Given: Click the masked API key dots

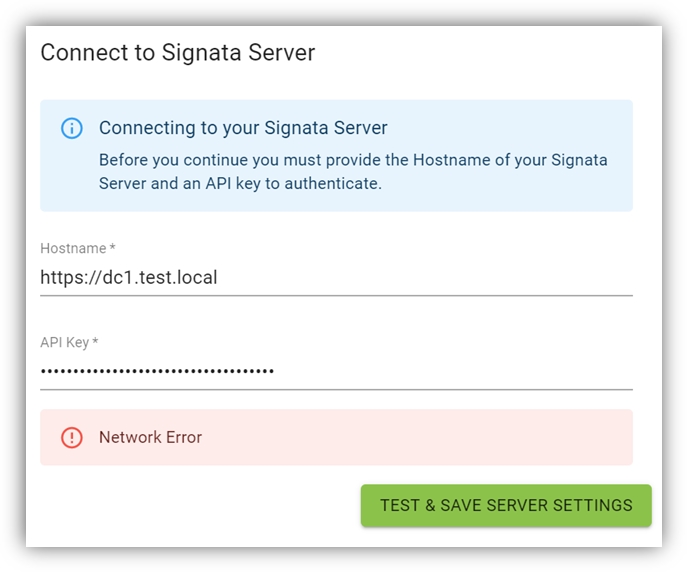Looking at the screenshot, I should [157, 371].
